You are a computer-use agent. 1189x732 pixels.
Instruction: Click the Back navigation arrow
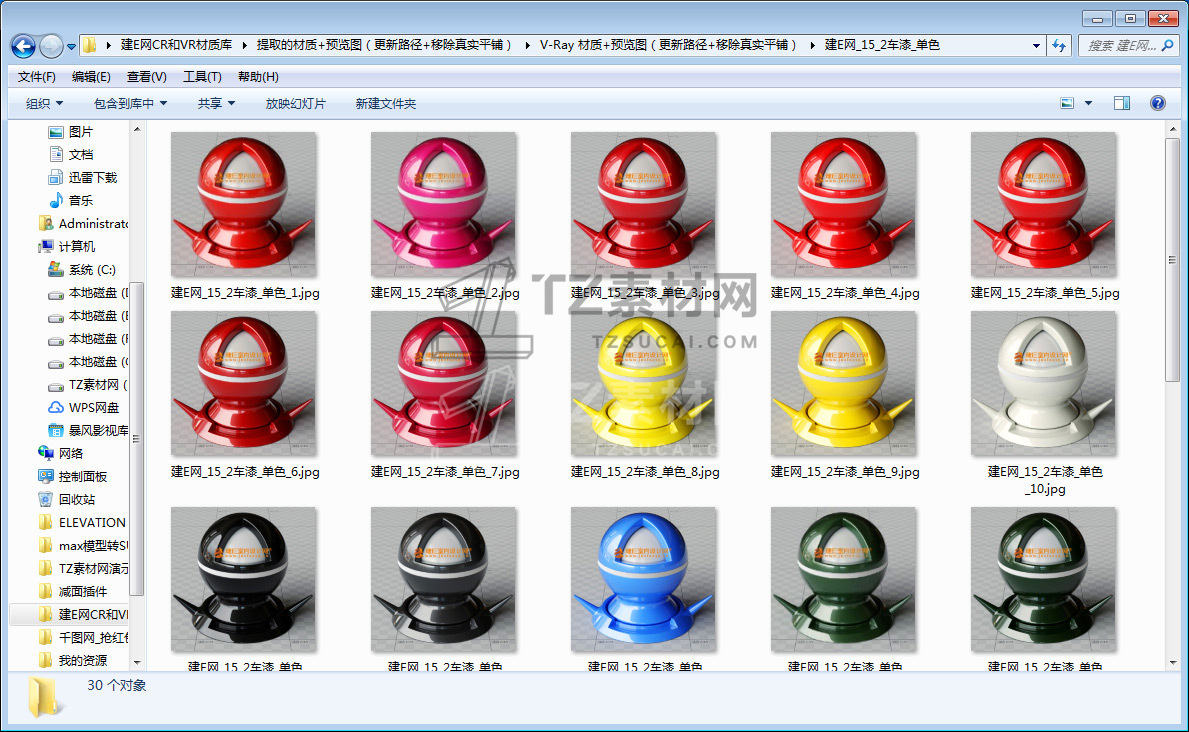point(24,46)
